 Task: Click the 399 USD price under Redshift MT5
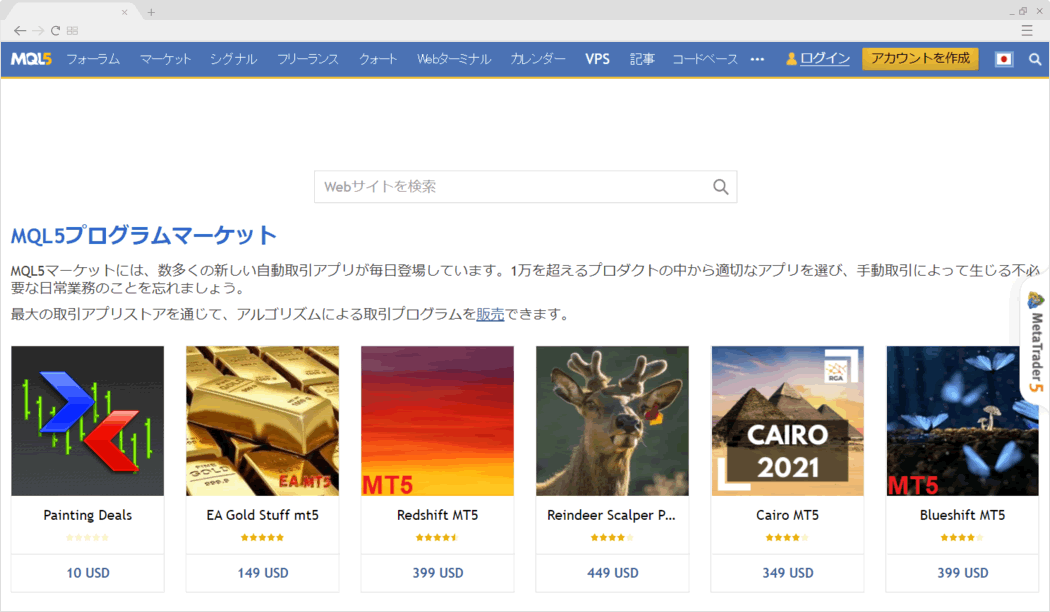click(x=437, y=573)
